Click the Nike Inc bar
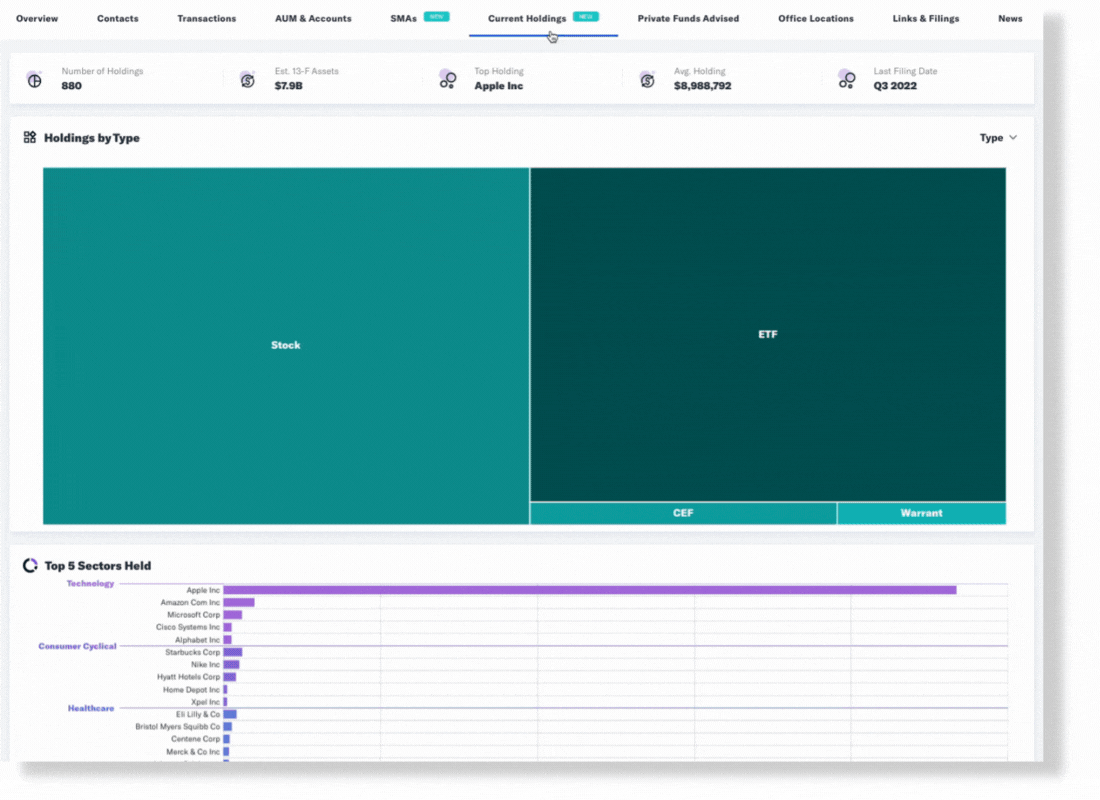The image size is (1100, 800). [231, 665]
